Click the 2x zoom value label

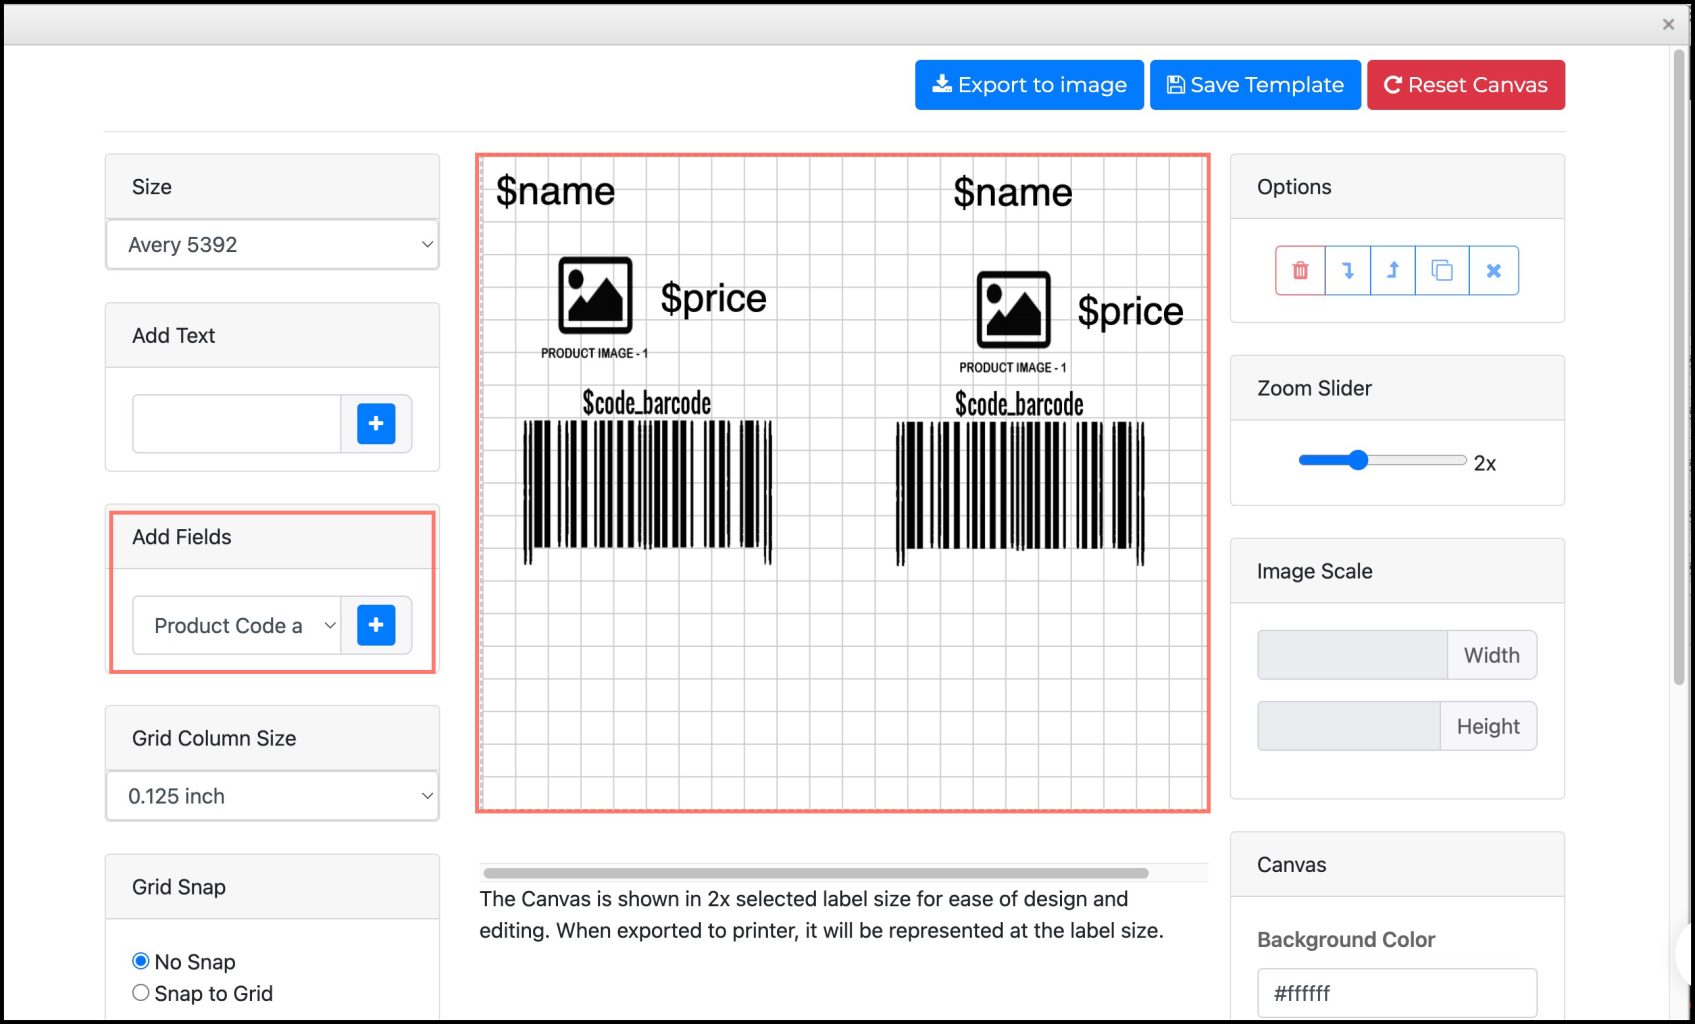coord(1485,463)
